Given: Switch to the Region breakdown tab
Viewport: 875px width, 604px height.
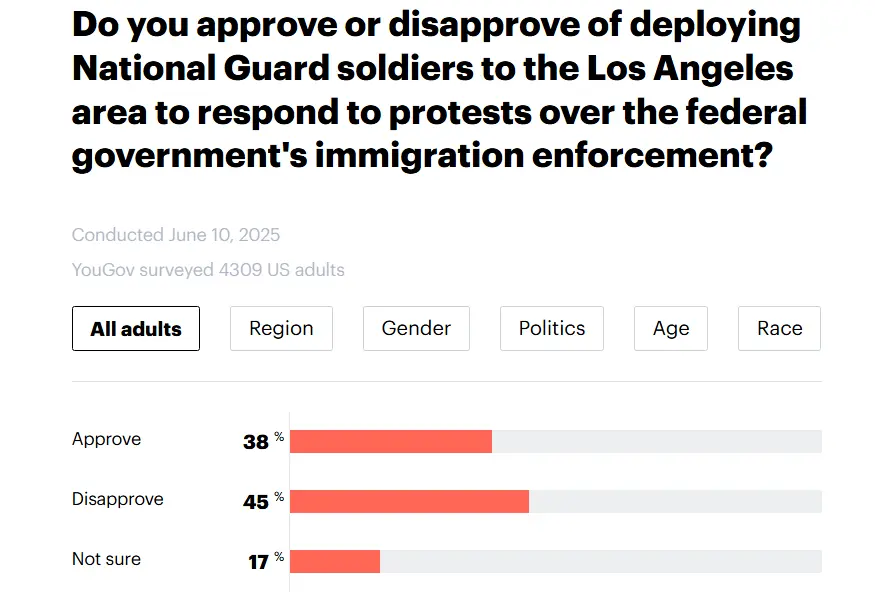Looking at the screenshot, I should point(281,329).
